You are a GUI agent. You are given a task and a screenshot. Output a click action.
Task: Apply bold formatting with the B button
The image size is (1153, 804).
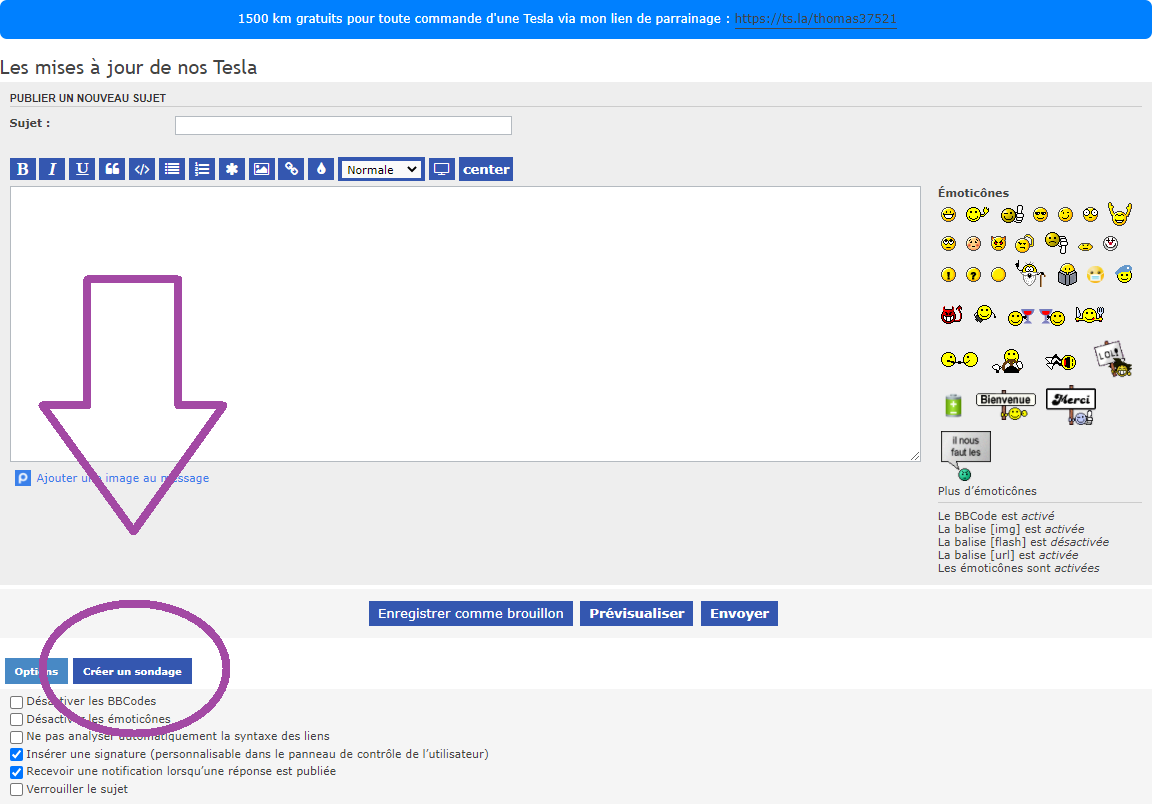23,169
